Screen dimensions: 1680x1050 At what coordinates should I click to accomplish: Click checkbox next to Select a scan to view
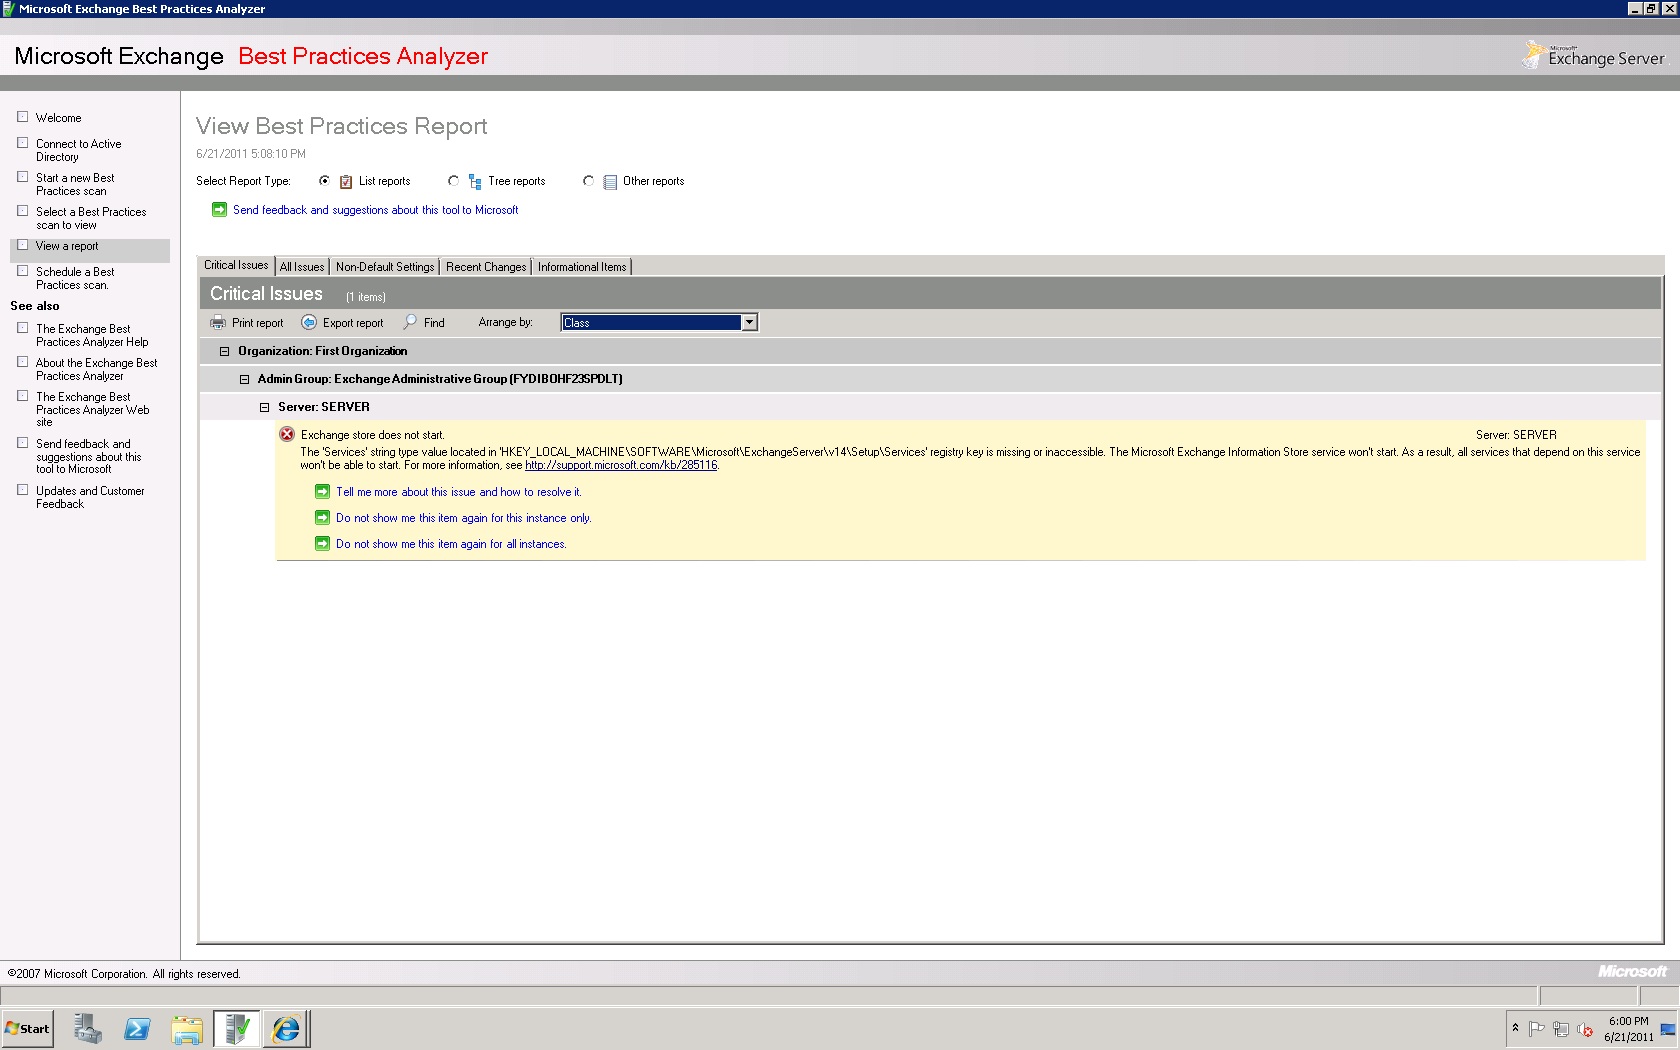tap(23, 210)
